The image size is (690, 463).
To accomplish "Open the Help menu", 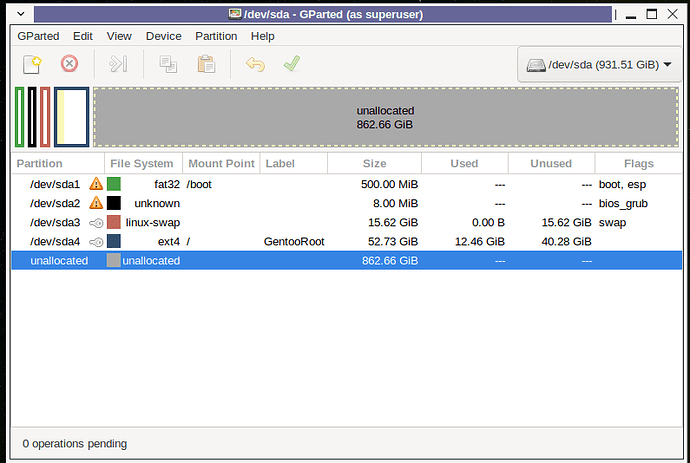I will pyautogui.click(x=263, y=36).
